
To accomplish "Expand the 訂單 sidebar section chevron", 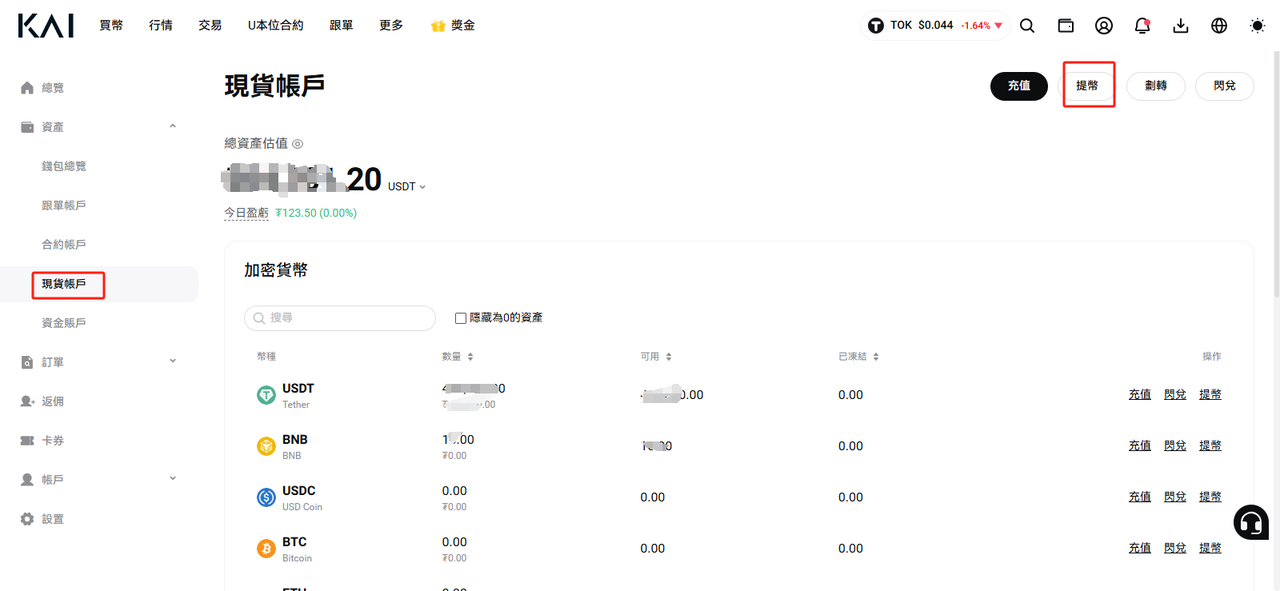I will [x=173, y=361].
